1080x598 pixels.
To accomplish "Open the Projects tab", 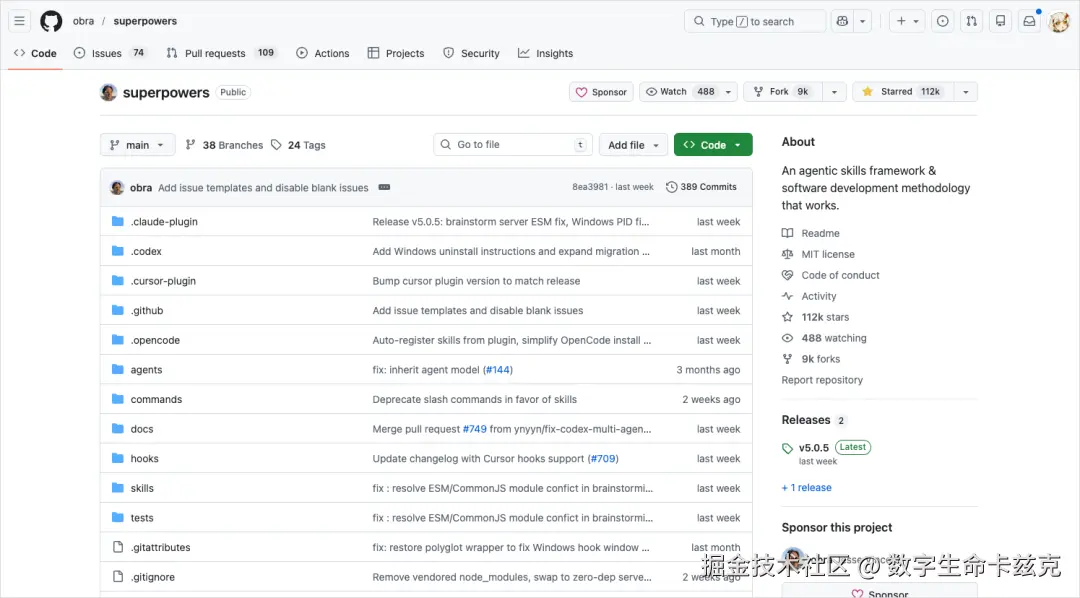I will tap(396, 53).
